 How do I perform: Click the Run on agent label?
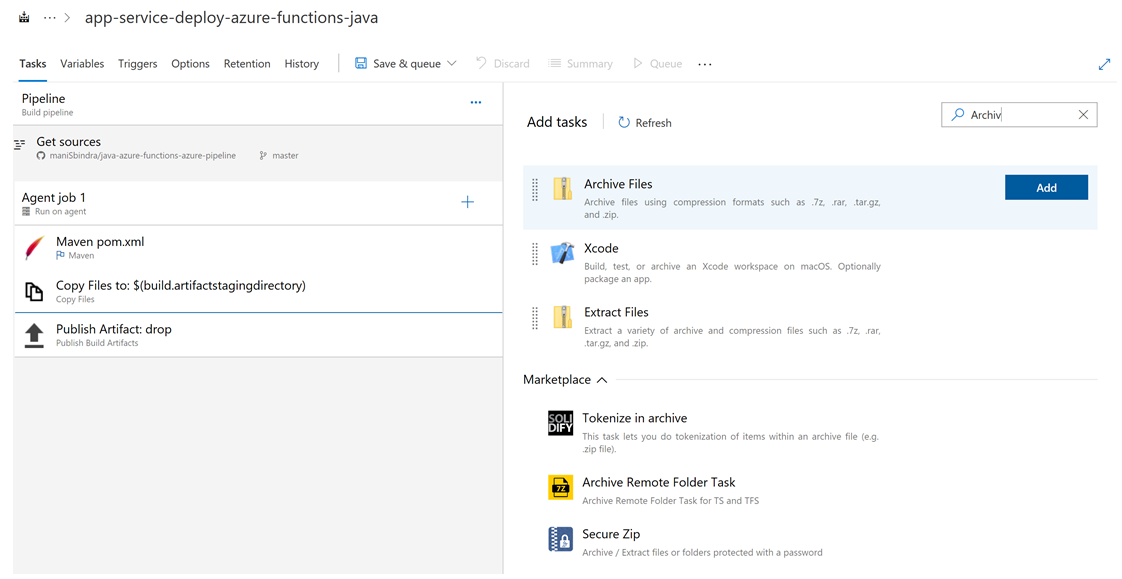pyautogui.click(x=60, y=212)
